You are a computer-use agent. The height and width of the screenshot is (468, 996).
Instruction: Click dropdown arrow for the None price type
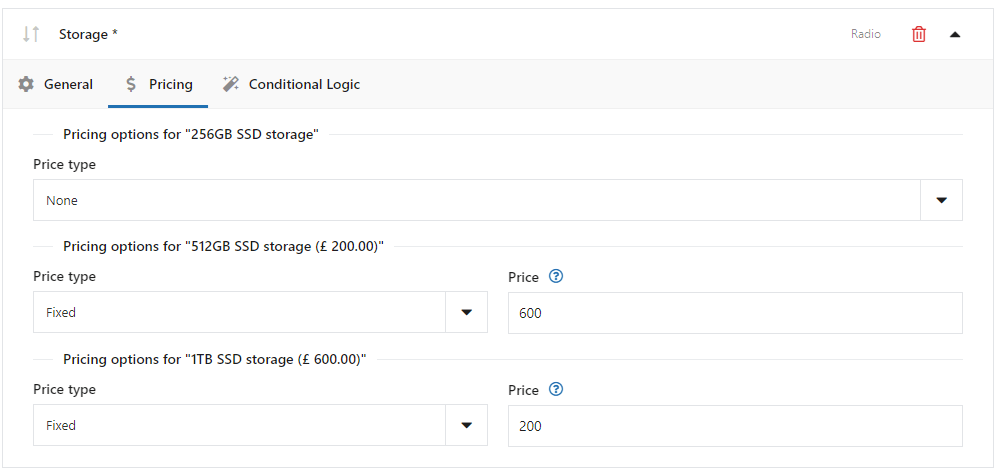click(941, 200)
